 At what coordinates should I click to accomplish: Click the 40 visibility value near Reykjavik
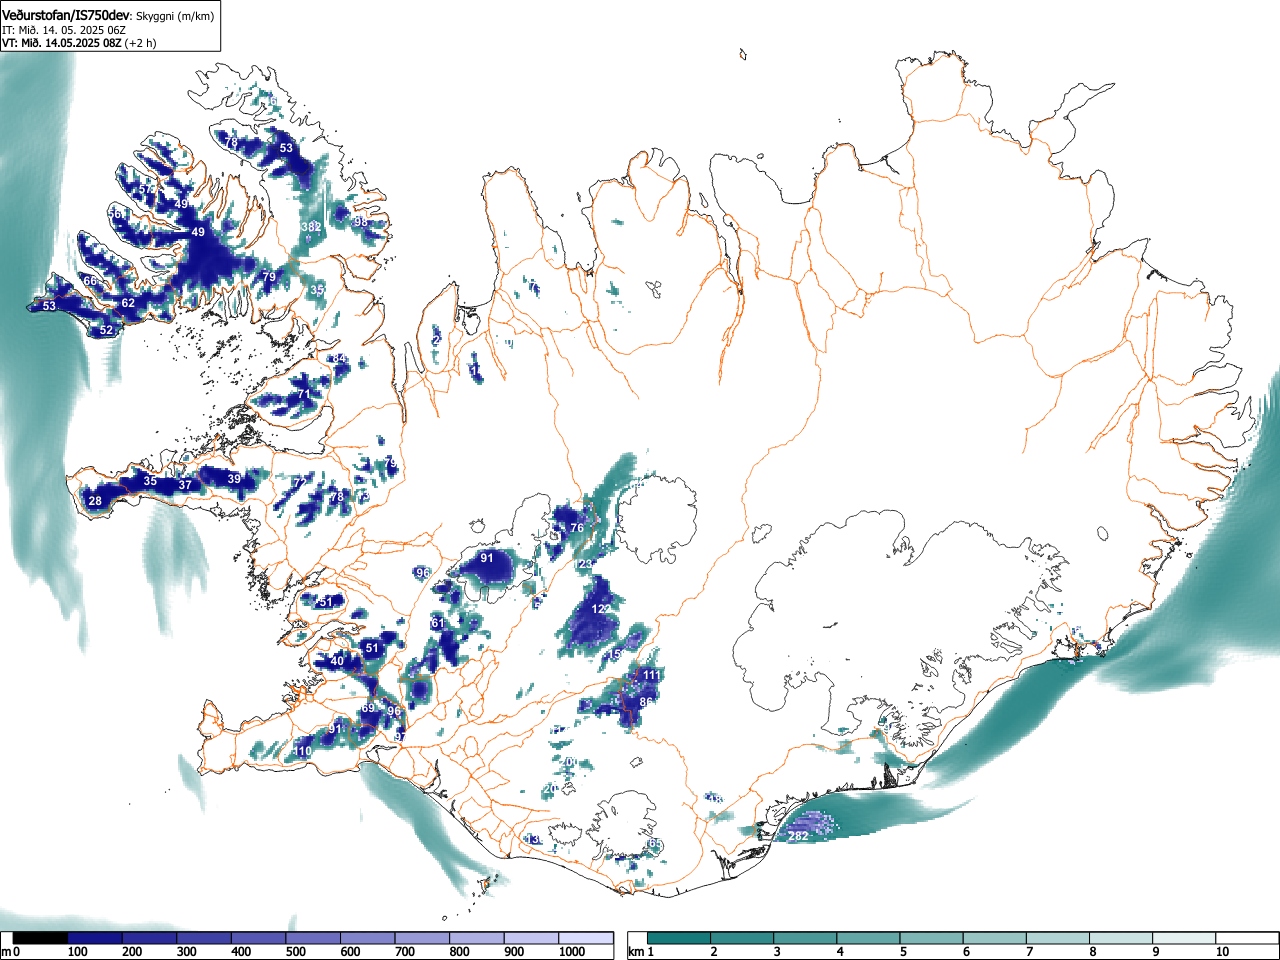point(337,661)
